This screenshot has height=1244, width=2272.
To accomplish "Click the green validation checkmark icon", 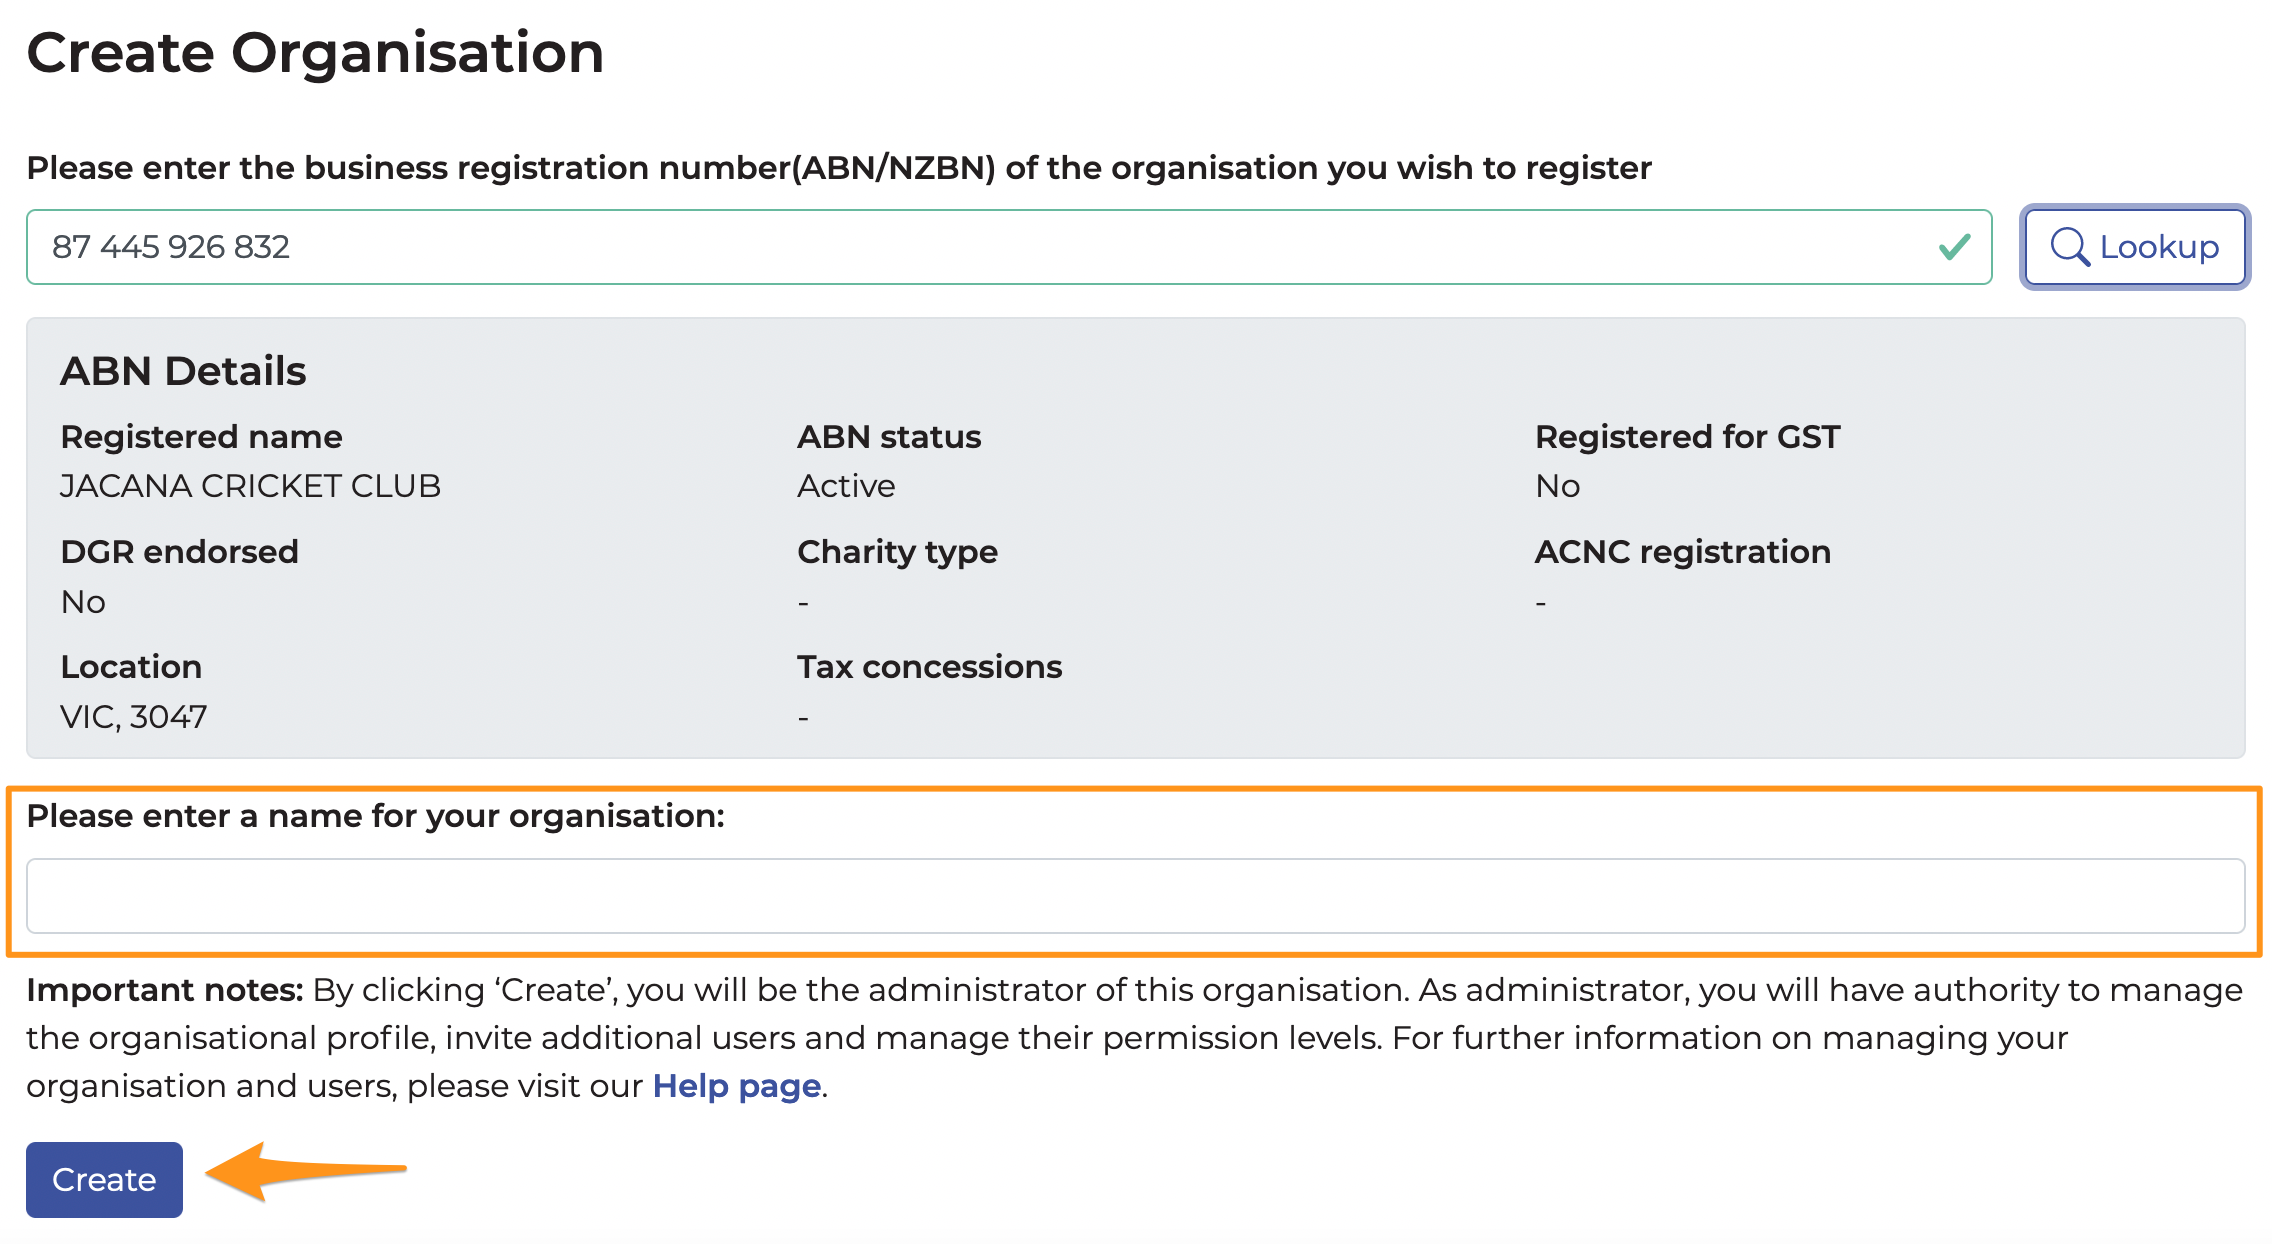I will (1954, 247).
